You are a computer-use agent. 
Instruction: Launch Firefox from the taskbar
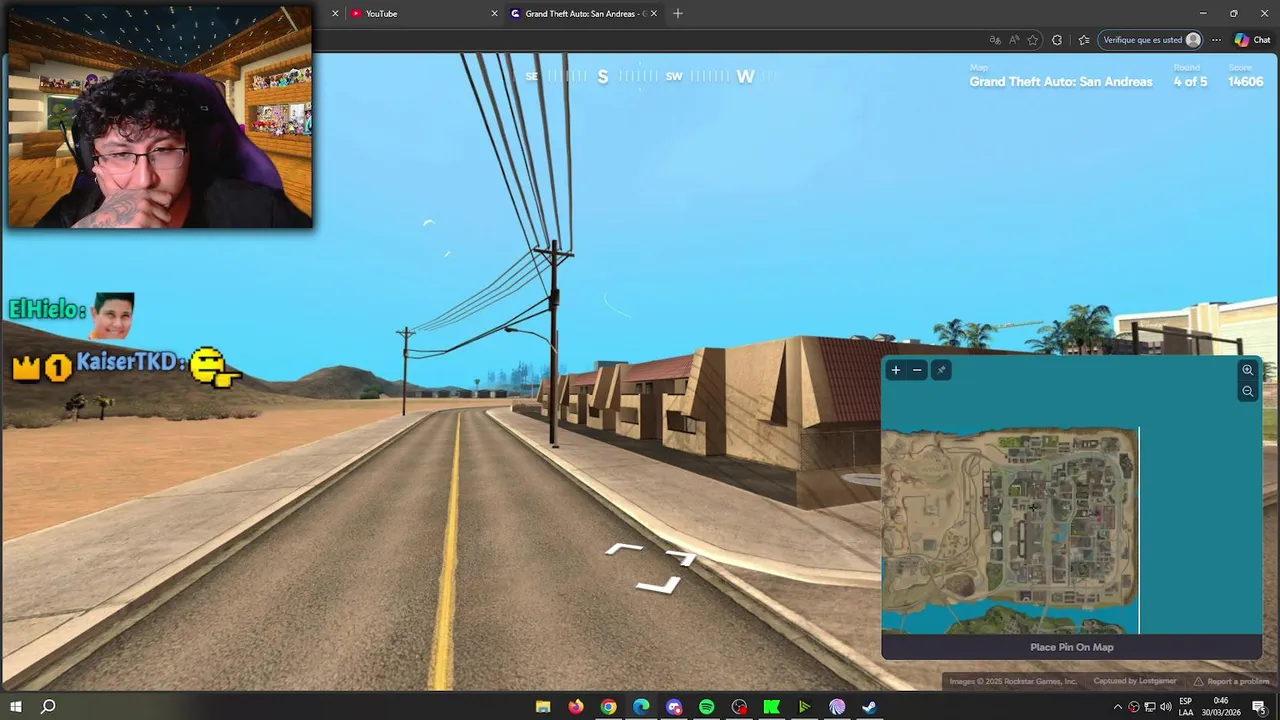click(576, 707)
